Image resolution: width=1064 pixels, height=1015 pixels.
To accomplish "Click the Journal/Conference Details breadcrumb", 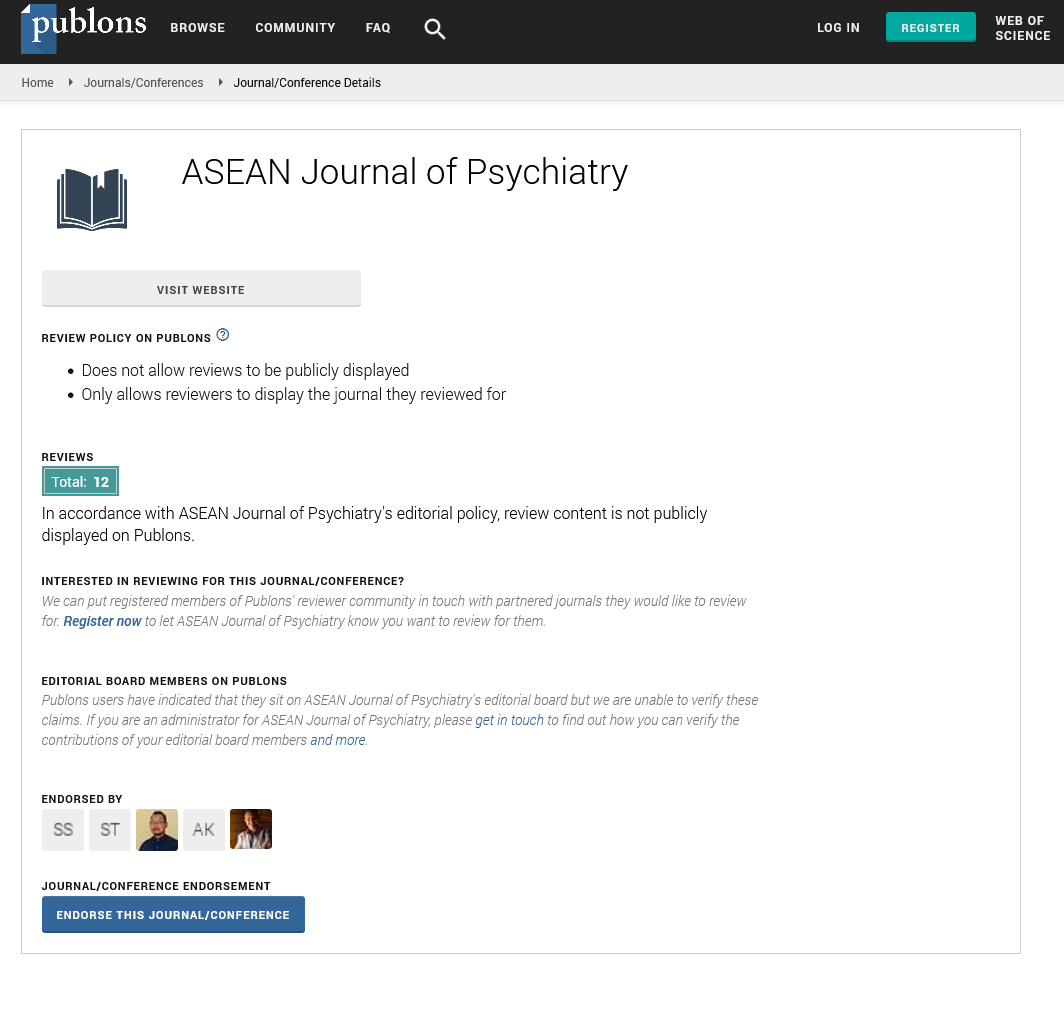I will pos(307,83).
